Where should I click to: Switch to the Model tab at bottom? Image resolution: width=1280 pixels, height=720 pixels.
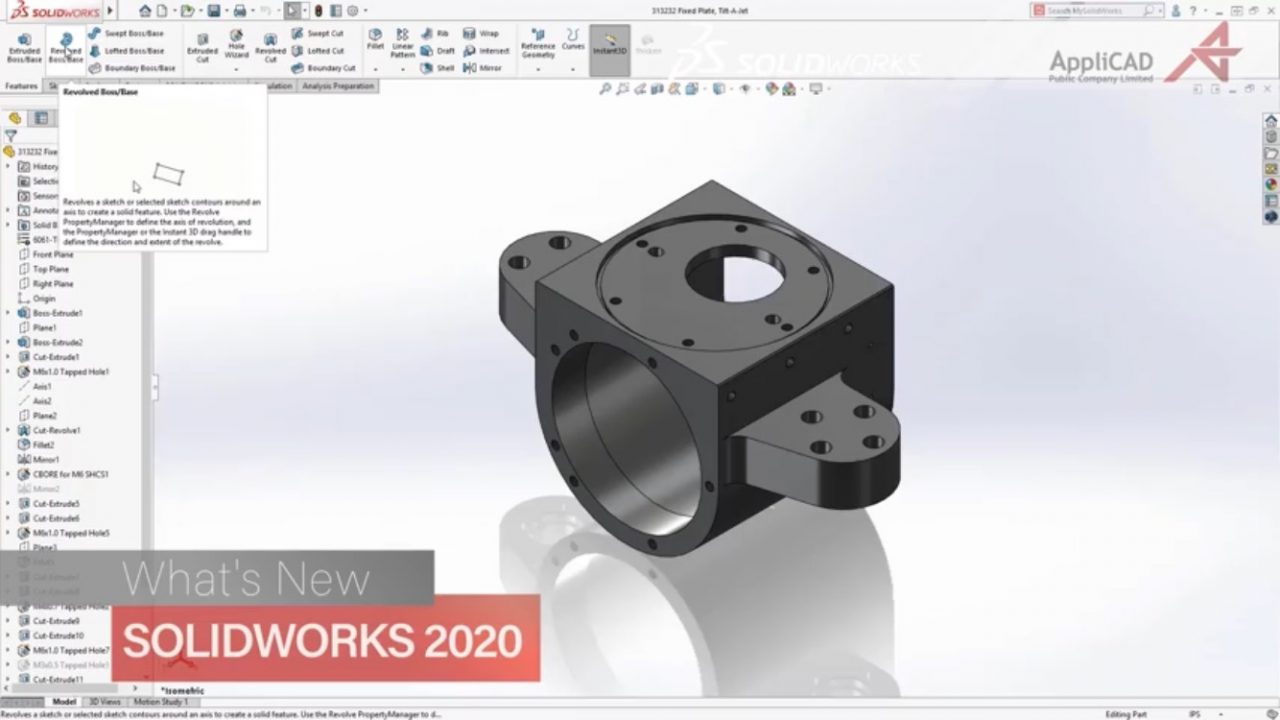64,702
